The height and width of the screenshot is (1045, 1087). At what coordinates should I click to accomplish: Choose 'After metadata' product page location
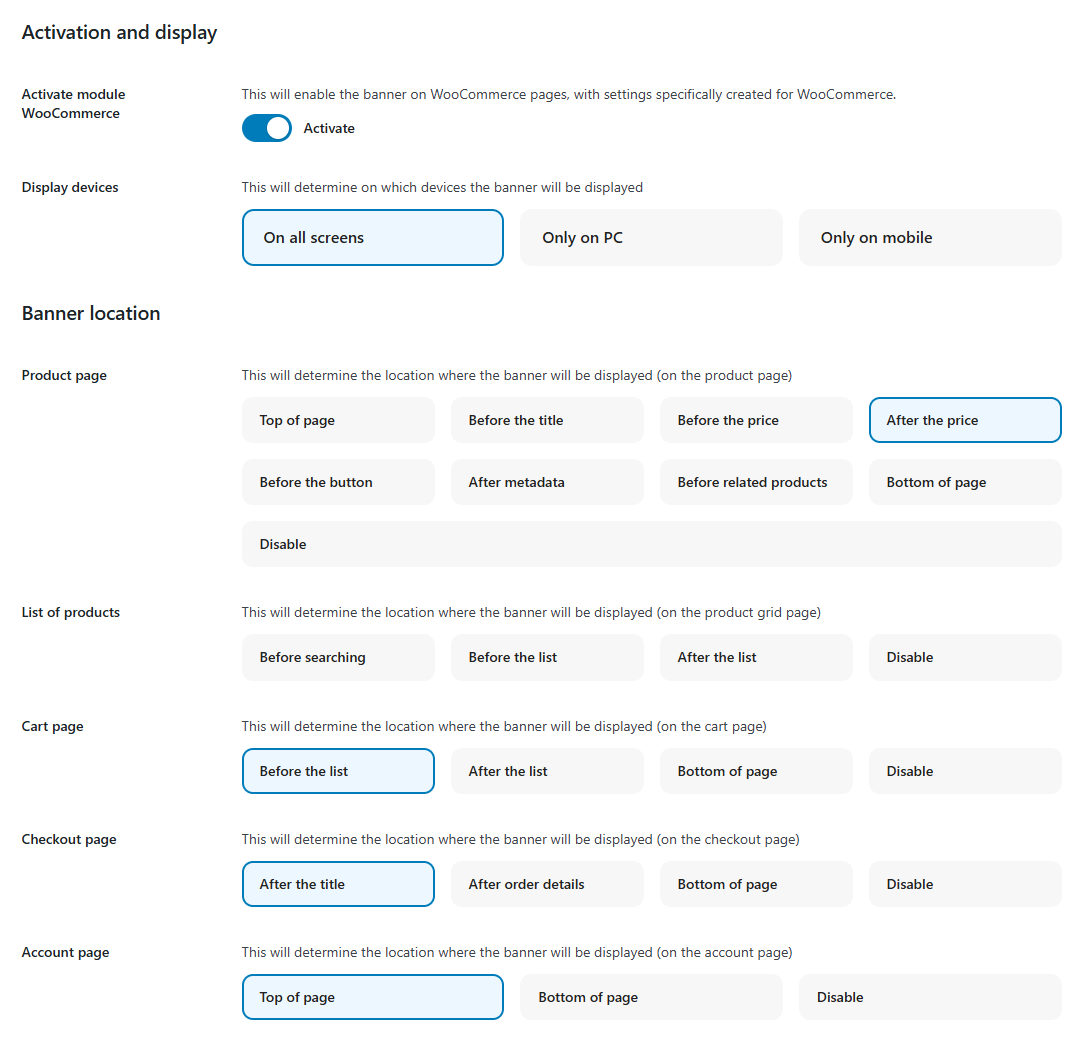tap(547, 482)
